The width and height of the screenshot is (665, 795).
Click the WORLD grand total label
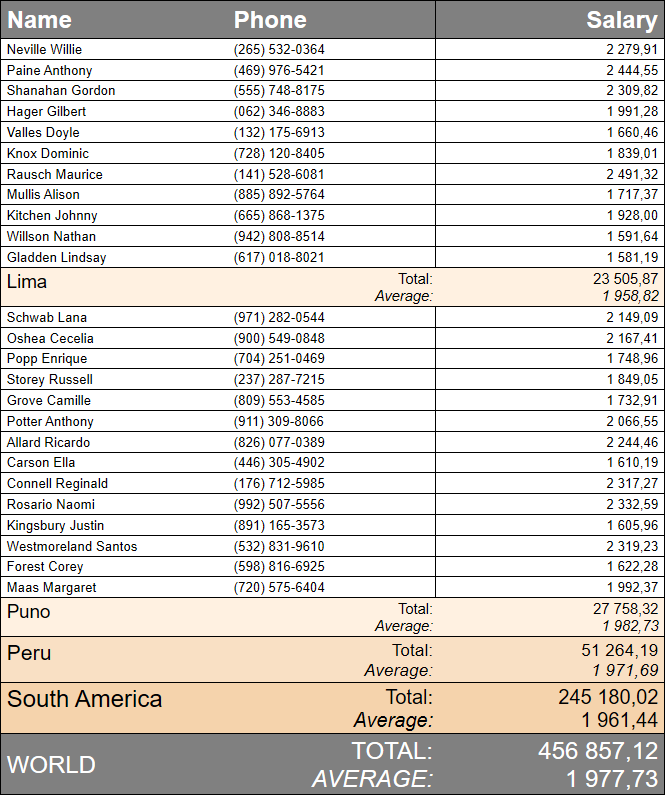click(52, 765)
